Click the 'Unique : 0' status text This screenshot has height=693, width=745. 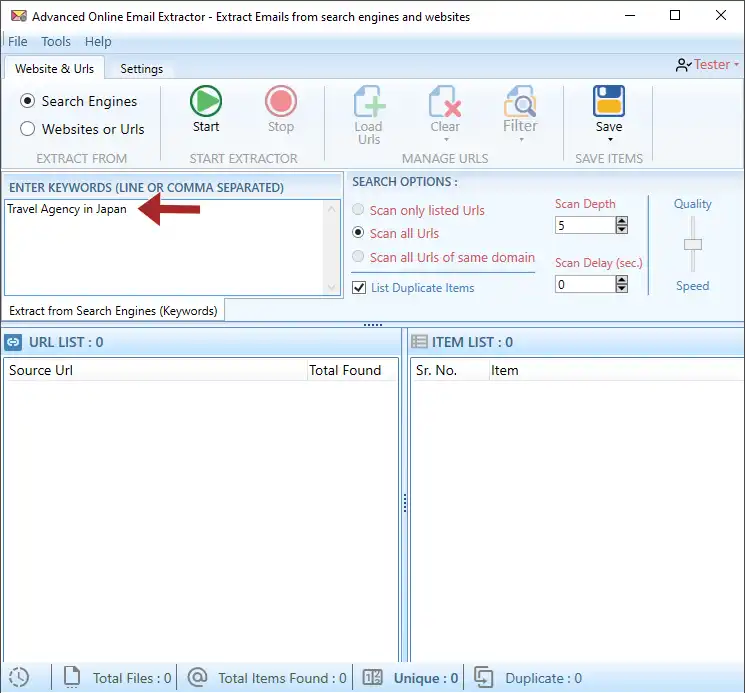[x=425, y=678]
